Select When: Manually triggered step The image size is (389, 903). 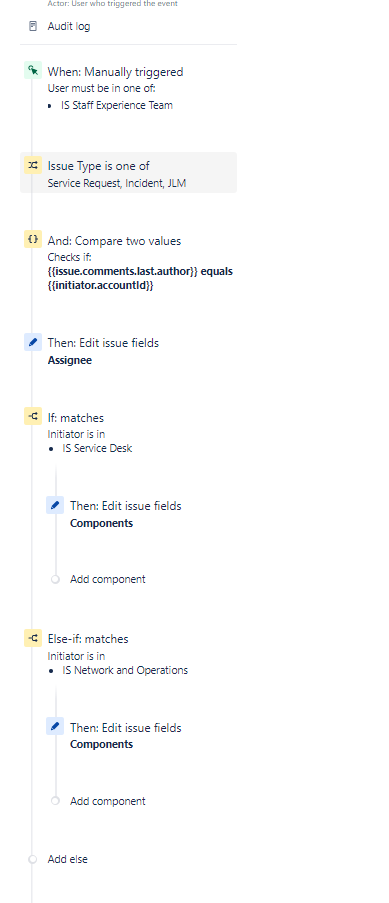pyautogui.click(x=129, y=88)
